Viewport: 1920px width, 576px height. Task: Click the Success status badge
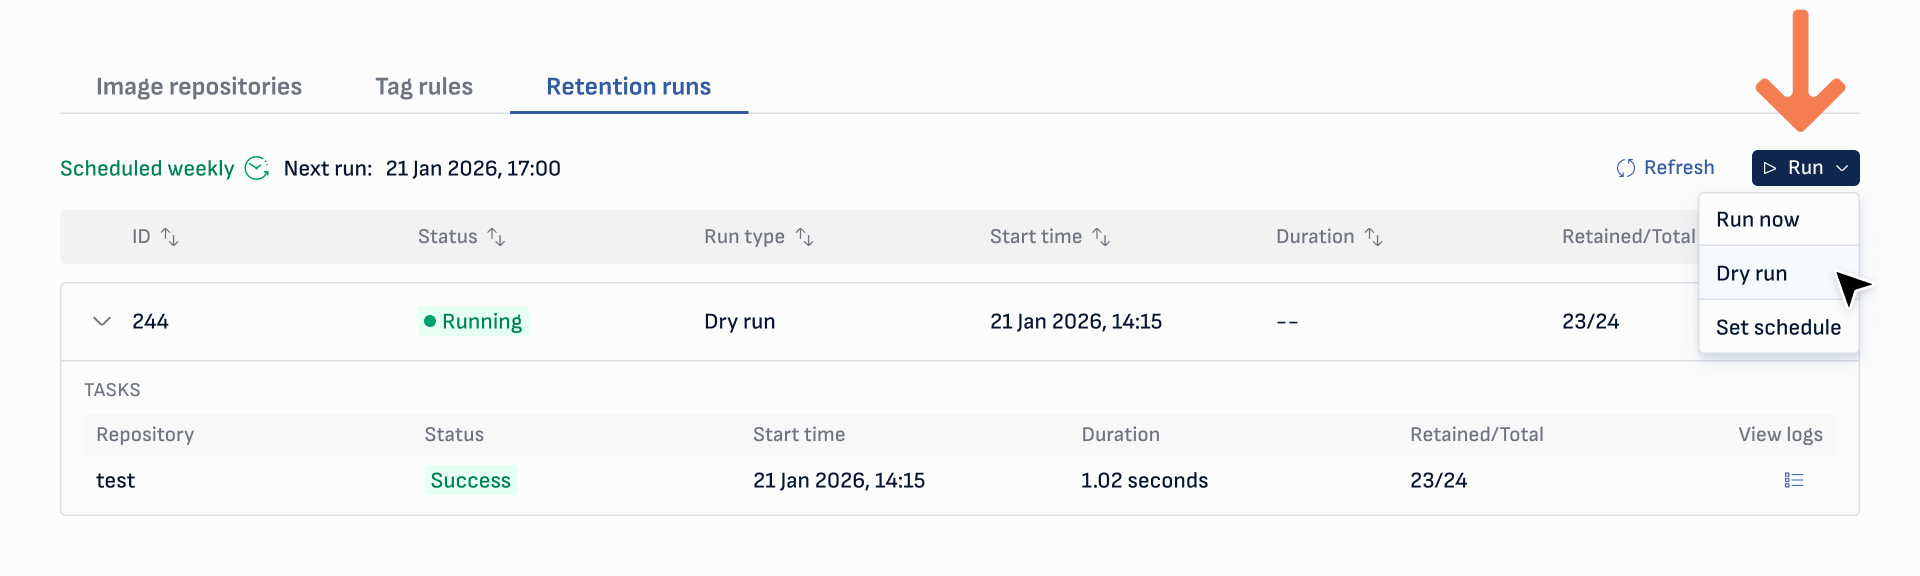point(470,481)
